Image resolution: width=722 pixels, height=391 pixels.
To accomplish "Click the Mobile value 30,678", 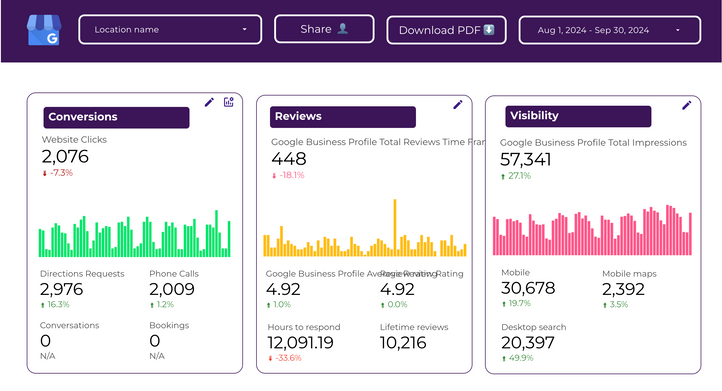I will tap(528, 288).
